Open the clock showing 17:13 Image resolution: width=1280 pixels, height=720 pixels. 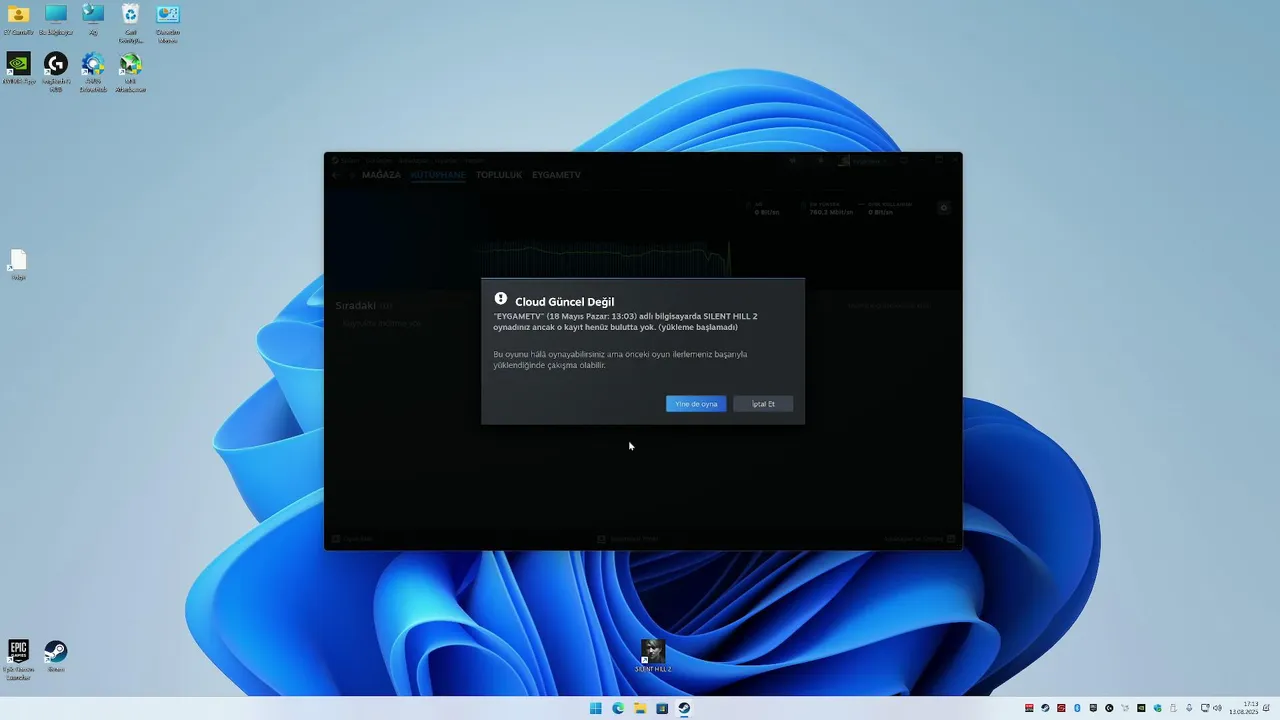point(1244,708)
